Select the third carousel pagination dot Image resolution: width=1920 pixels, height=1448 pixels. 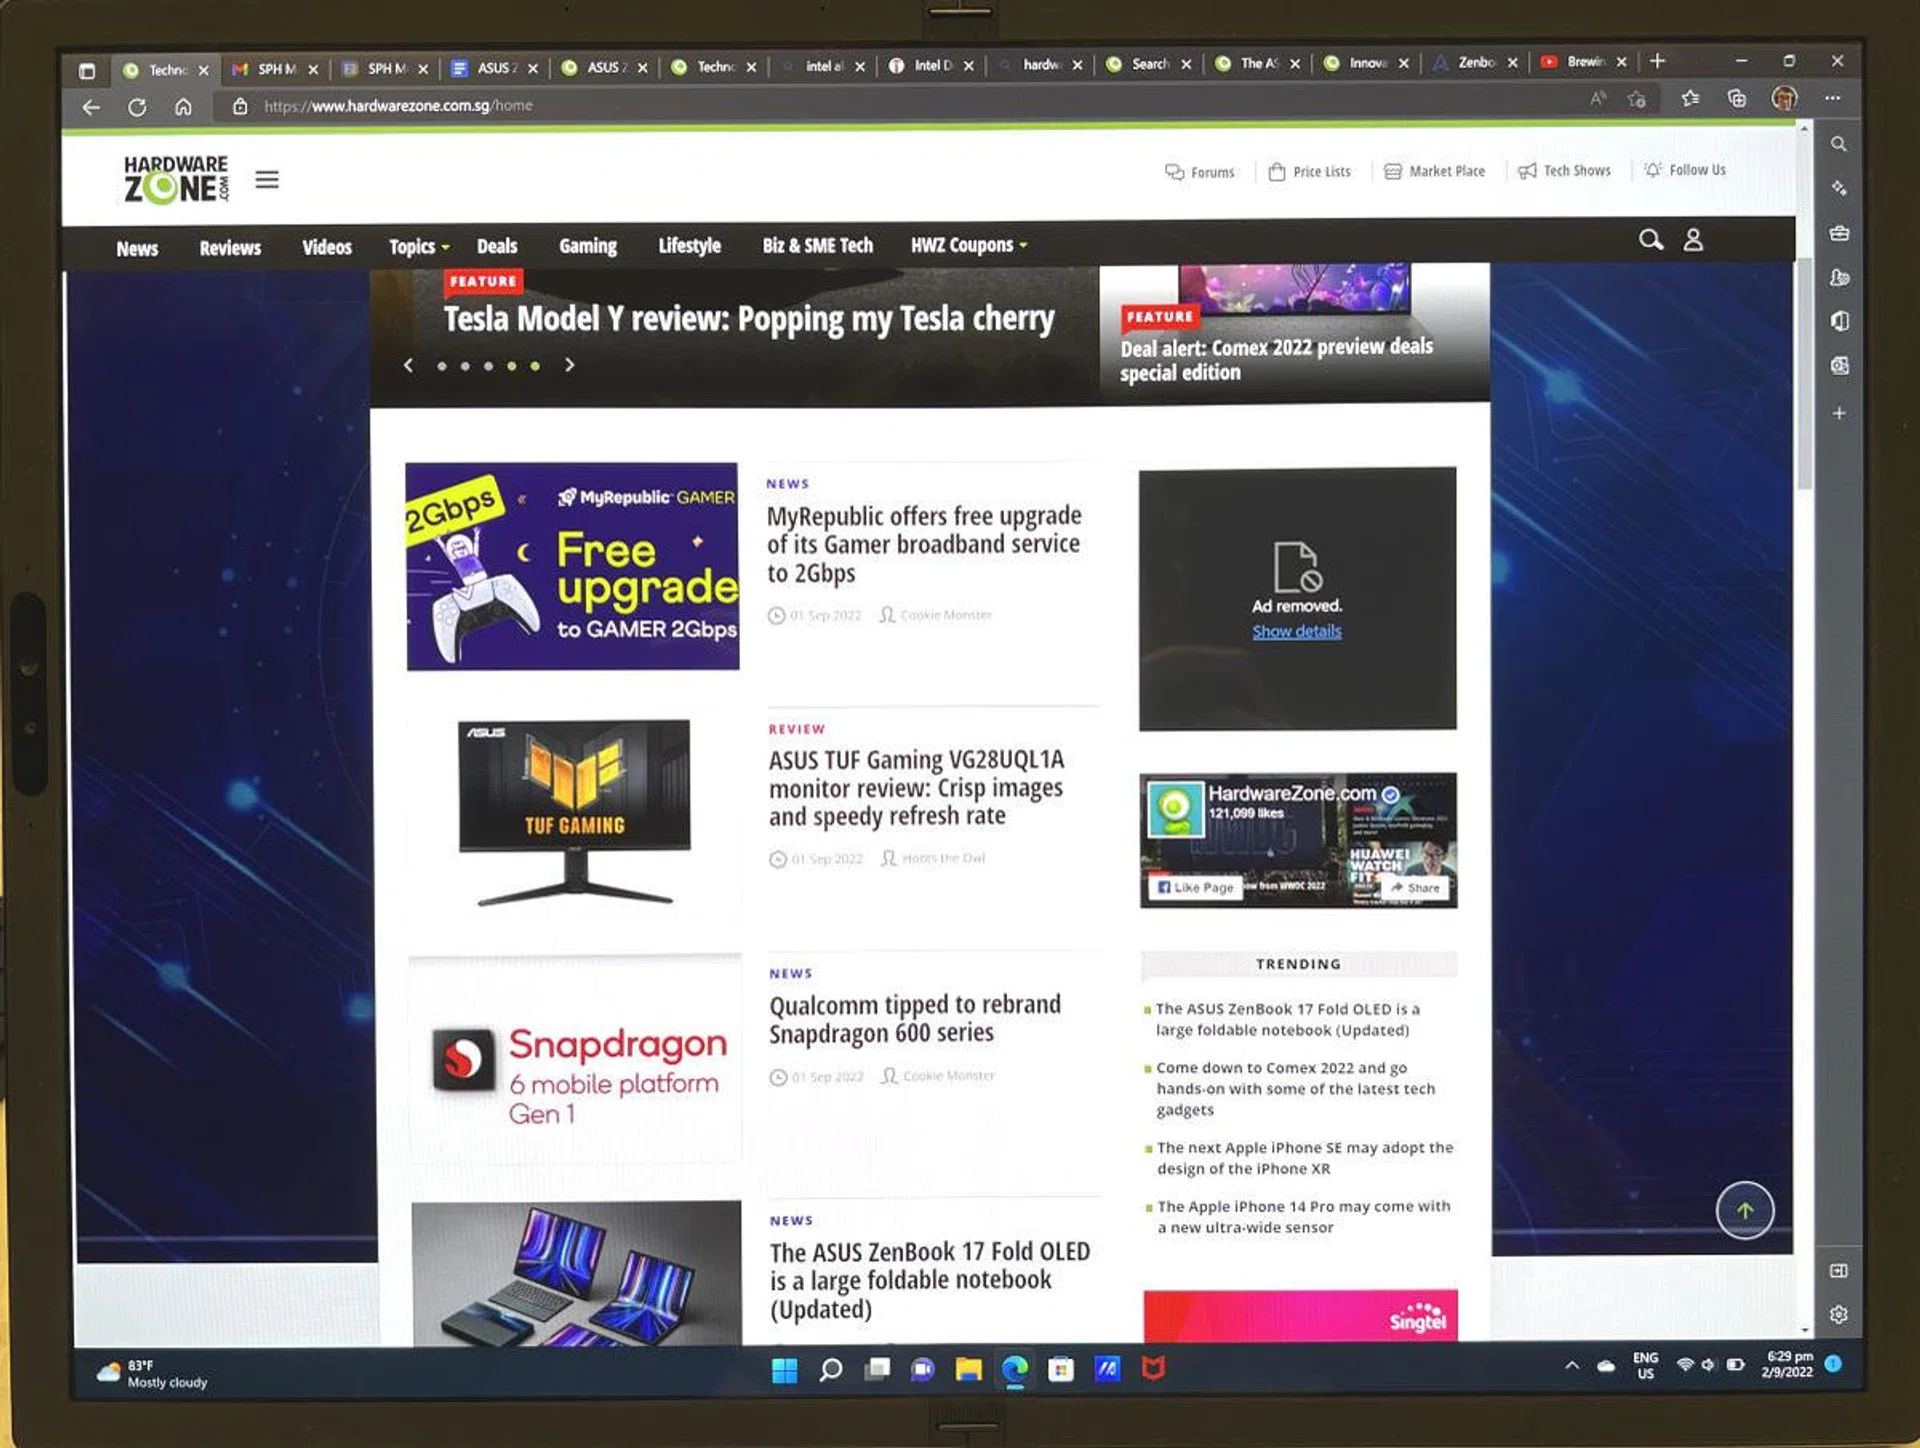(487, 366)
